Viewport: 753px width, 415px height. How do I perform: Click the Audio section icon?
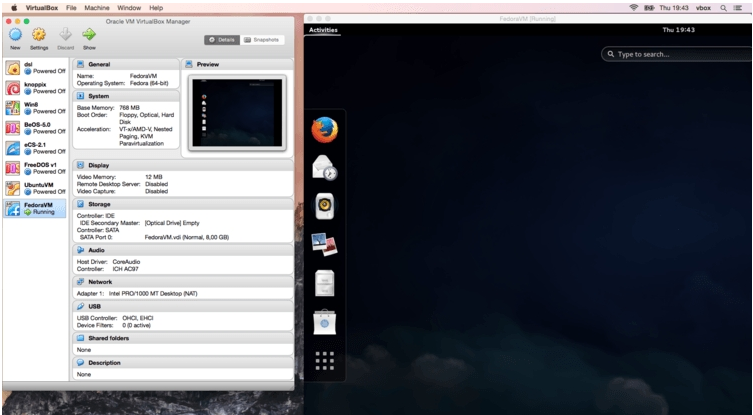[x=80, y=250]
